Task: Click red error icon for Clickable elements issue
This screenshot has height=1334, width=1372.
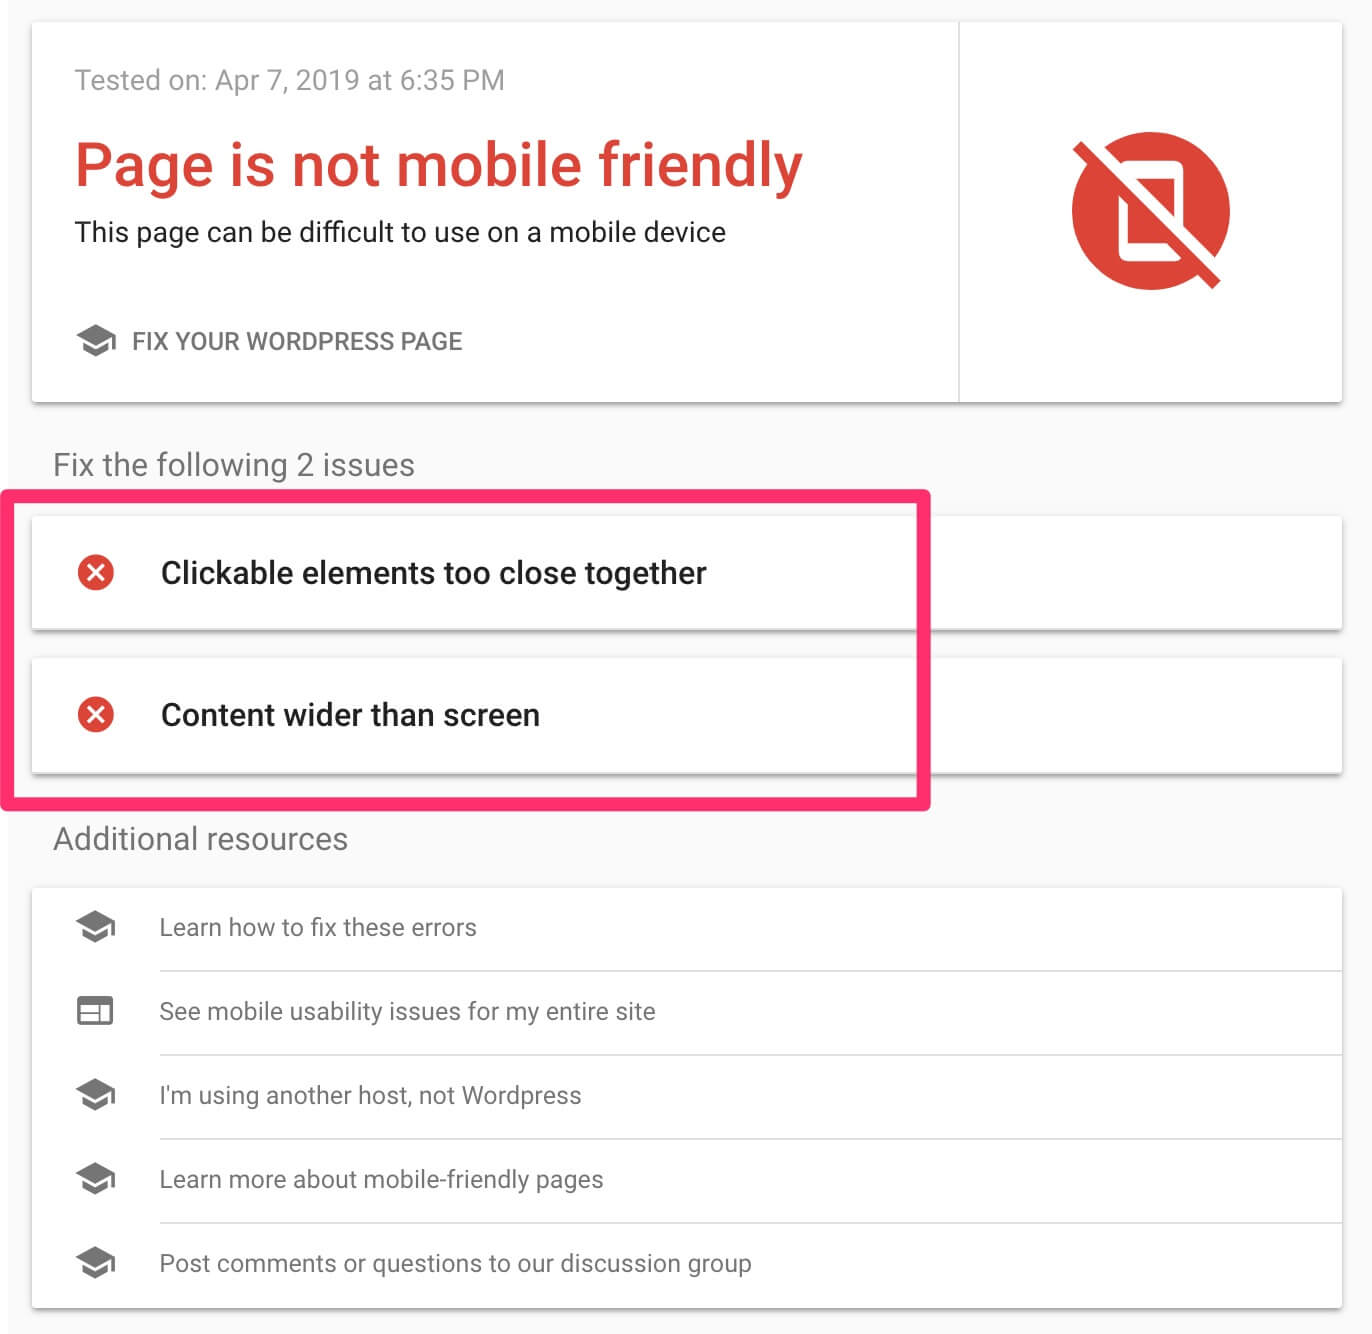Action: coord(96,573)
